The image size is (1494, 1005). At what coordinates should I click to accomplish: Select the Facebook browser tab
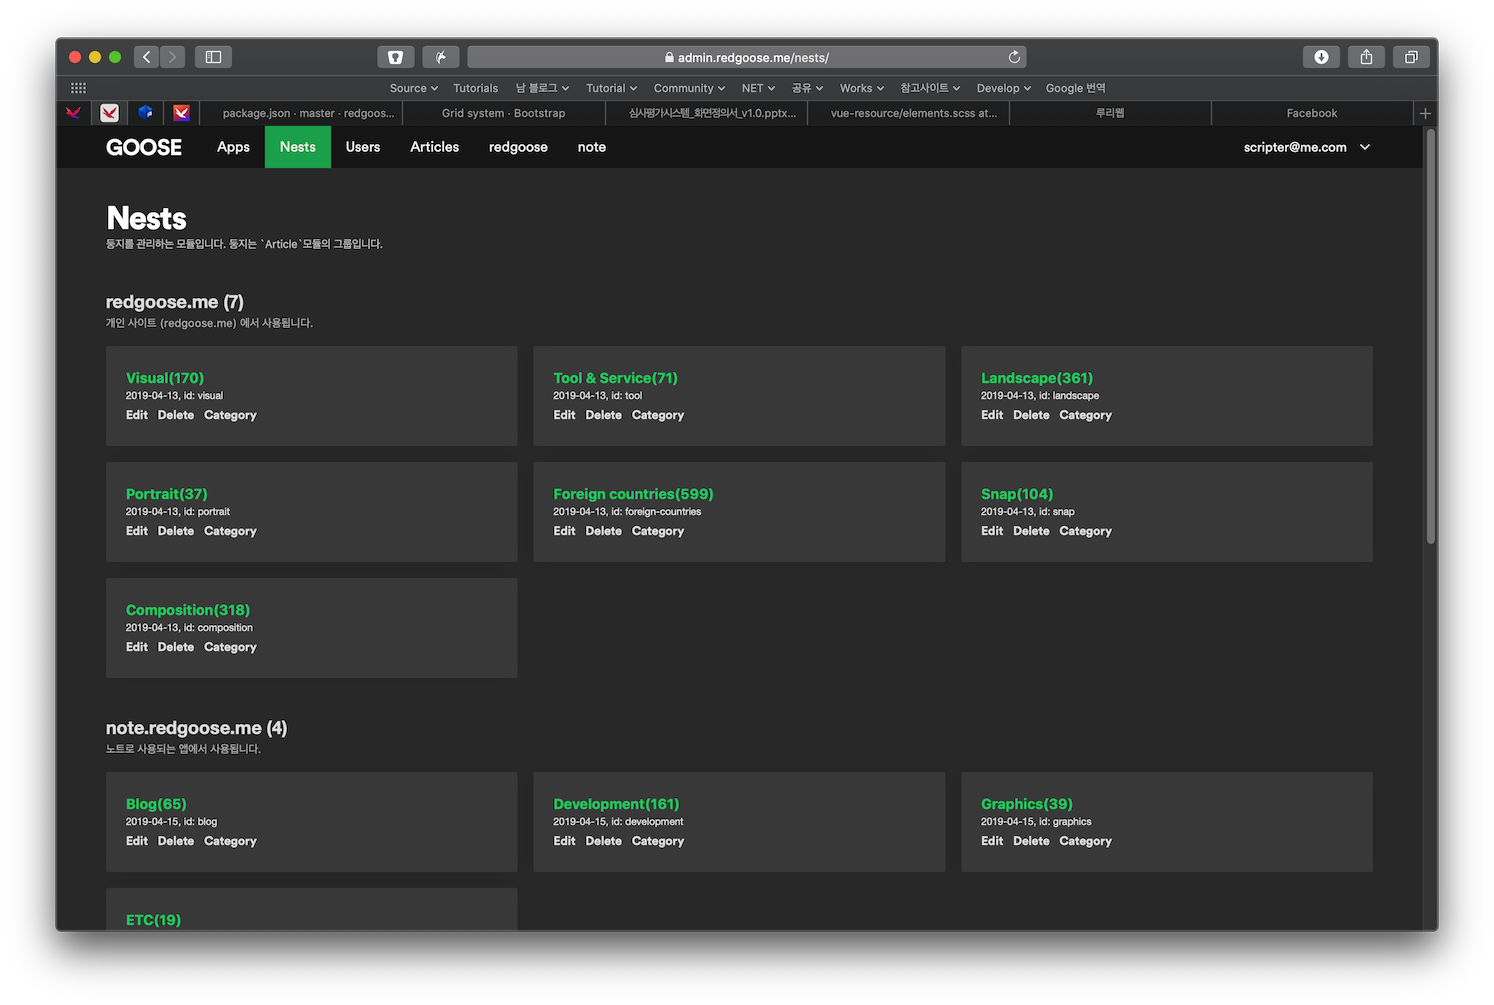[x=1312, y=113]
